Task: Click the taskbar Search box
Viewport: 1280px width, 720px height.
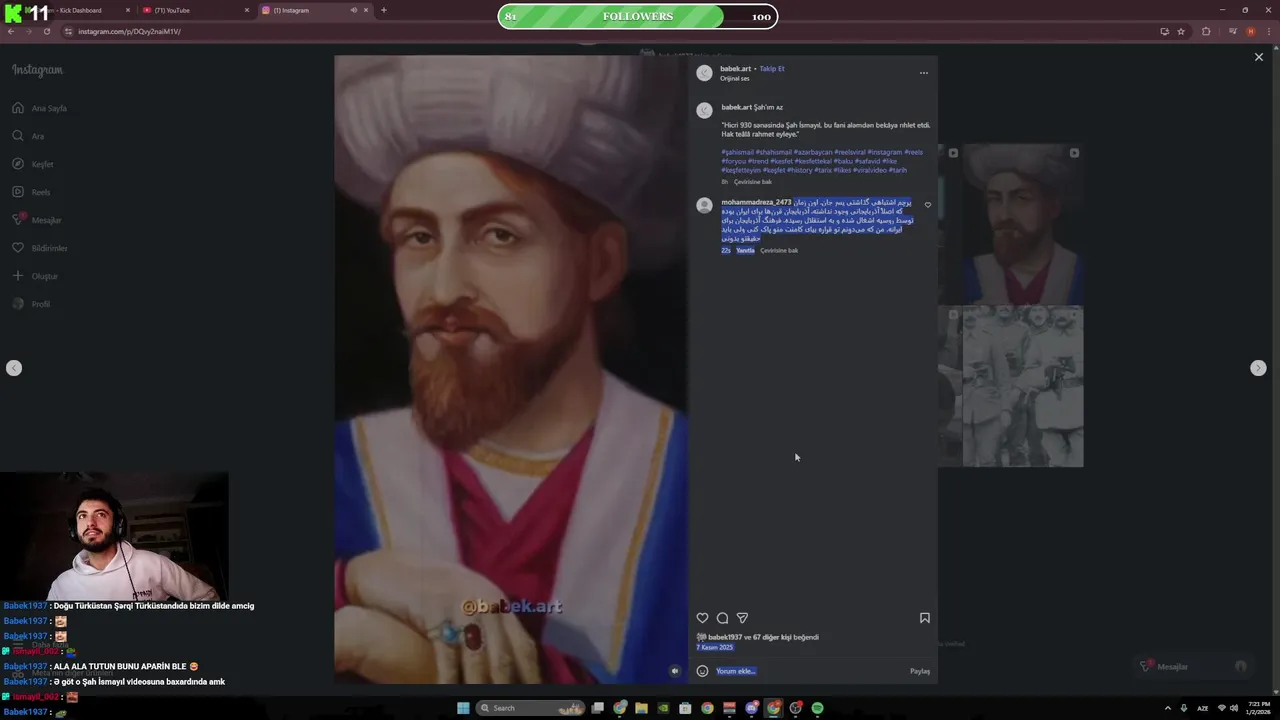Action: 530,708
